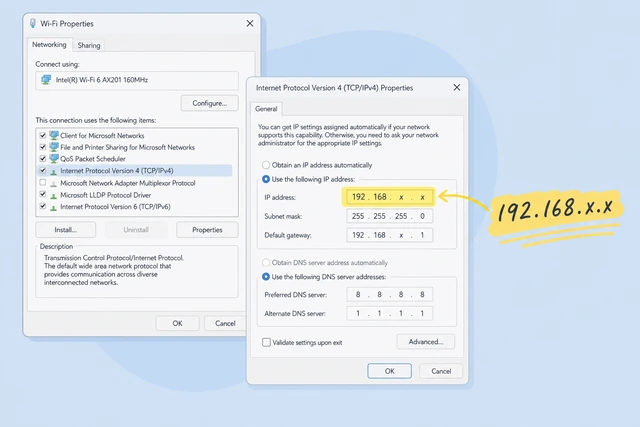Enable Microsoft Network Adapter Multiplexor Protocol checkbox
Image resolution: width=640 pixels, height=427 pixels.
[42, 182]
